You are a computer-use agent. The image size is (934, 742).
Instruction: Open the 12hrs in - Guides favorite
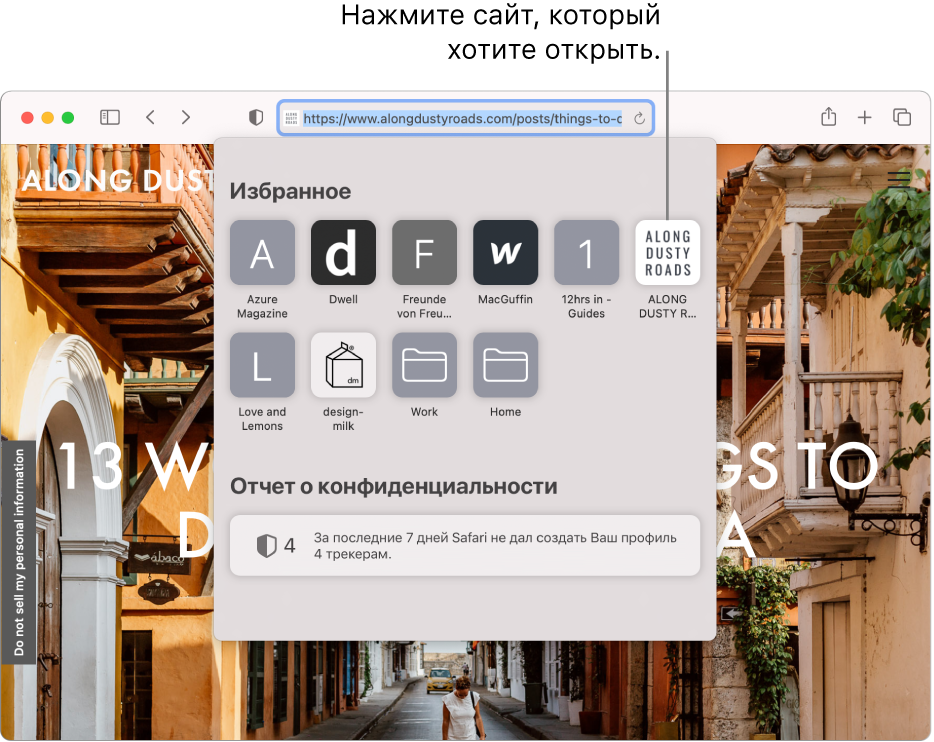pos(586,253)
